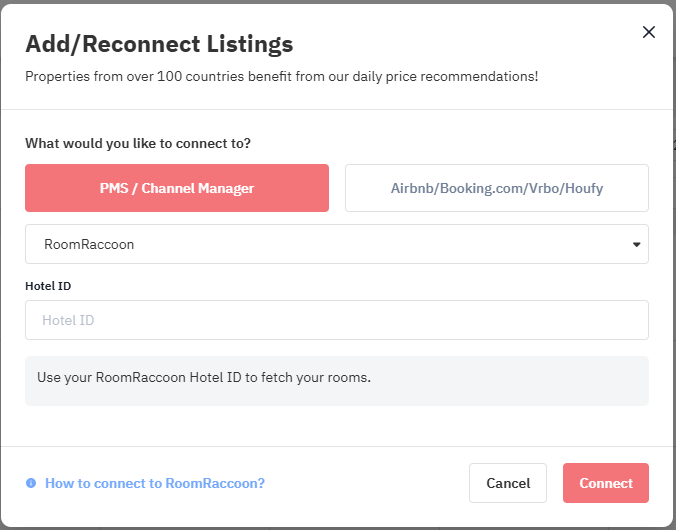The image size is (676, 530).
Task: Focus the Hotel ID input field
Action: click(x=337, y=320)
